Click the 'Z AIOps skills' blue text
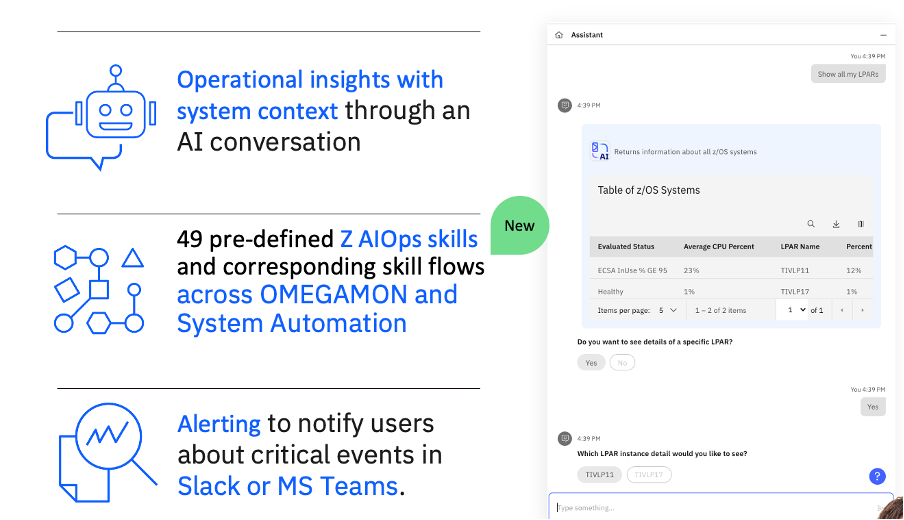This screenshot has width=904, height=520. (x=409, y=239)
